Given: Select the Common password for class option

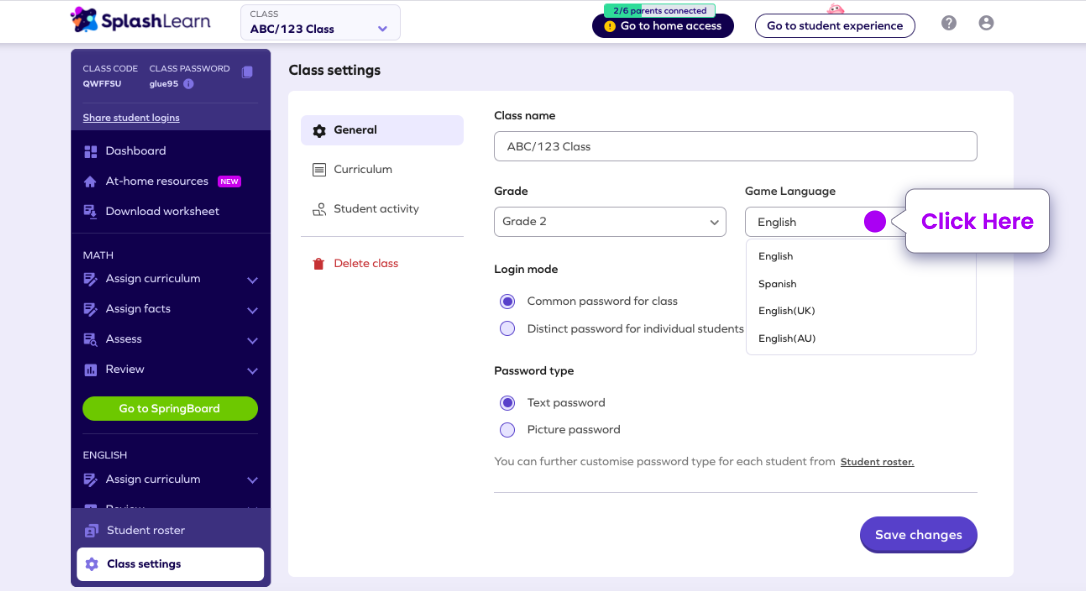Looking at the screenshot, I should (x=509, y=301).
